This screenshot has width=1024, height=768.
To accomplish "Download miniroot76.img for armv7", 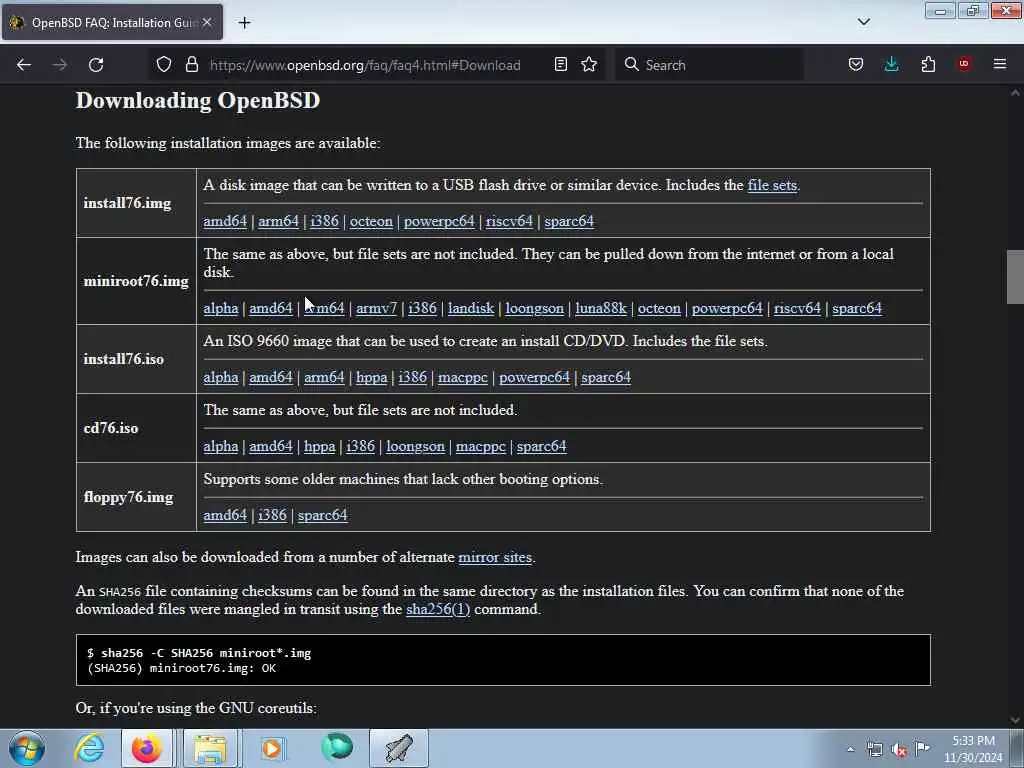I will 376,308.
